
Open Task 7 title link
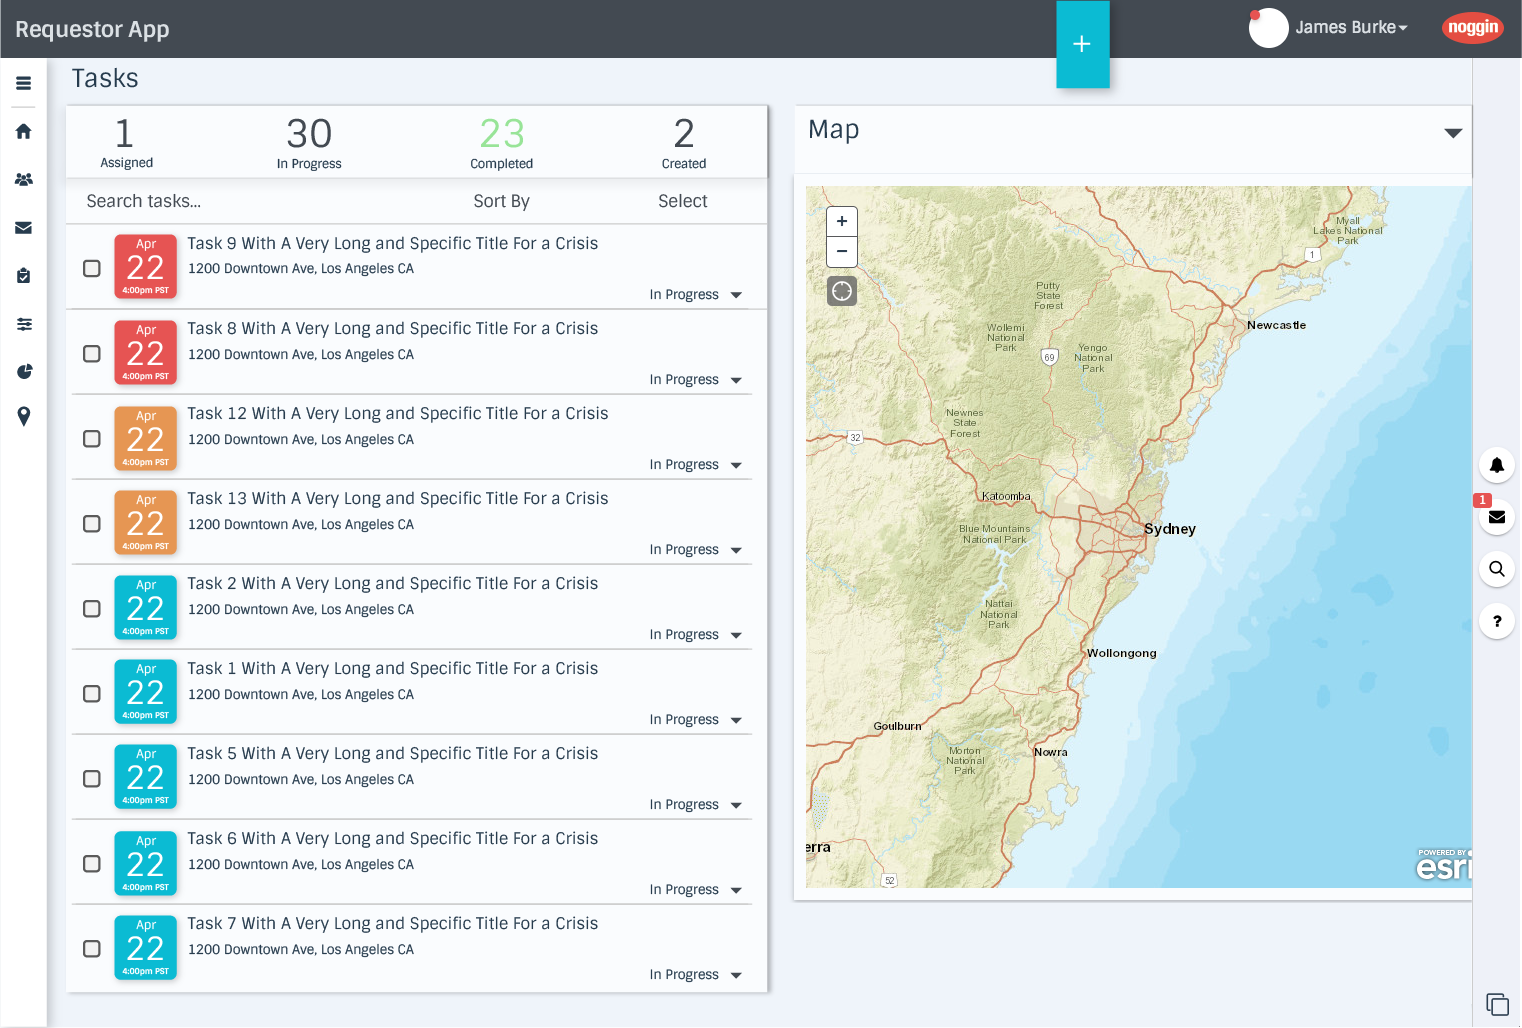pyautogui.click(x=392, y=924)
